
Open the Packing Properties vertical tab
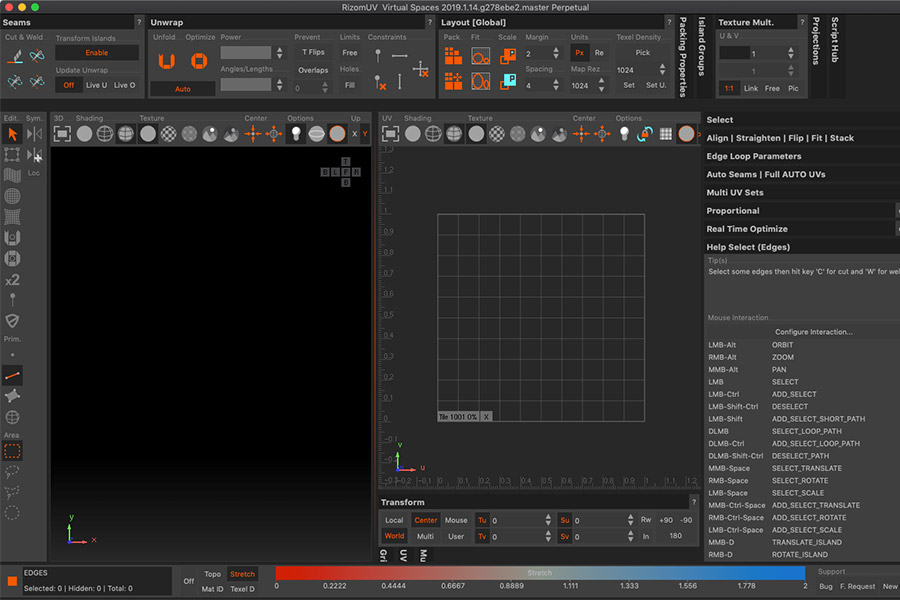coord(683,57)
